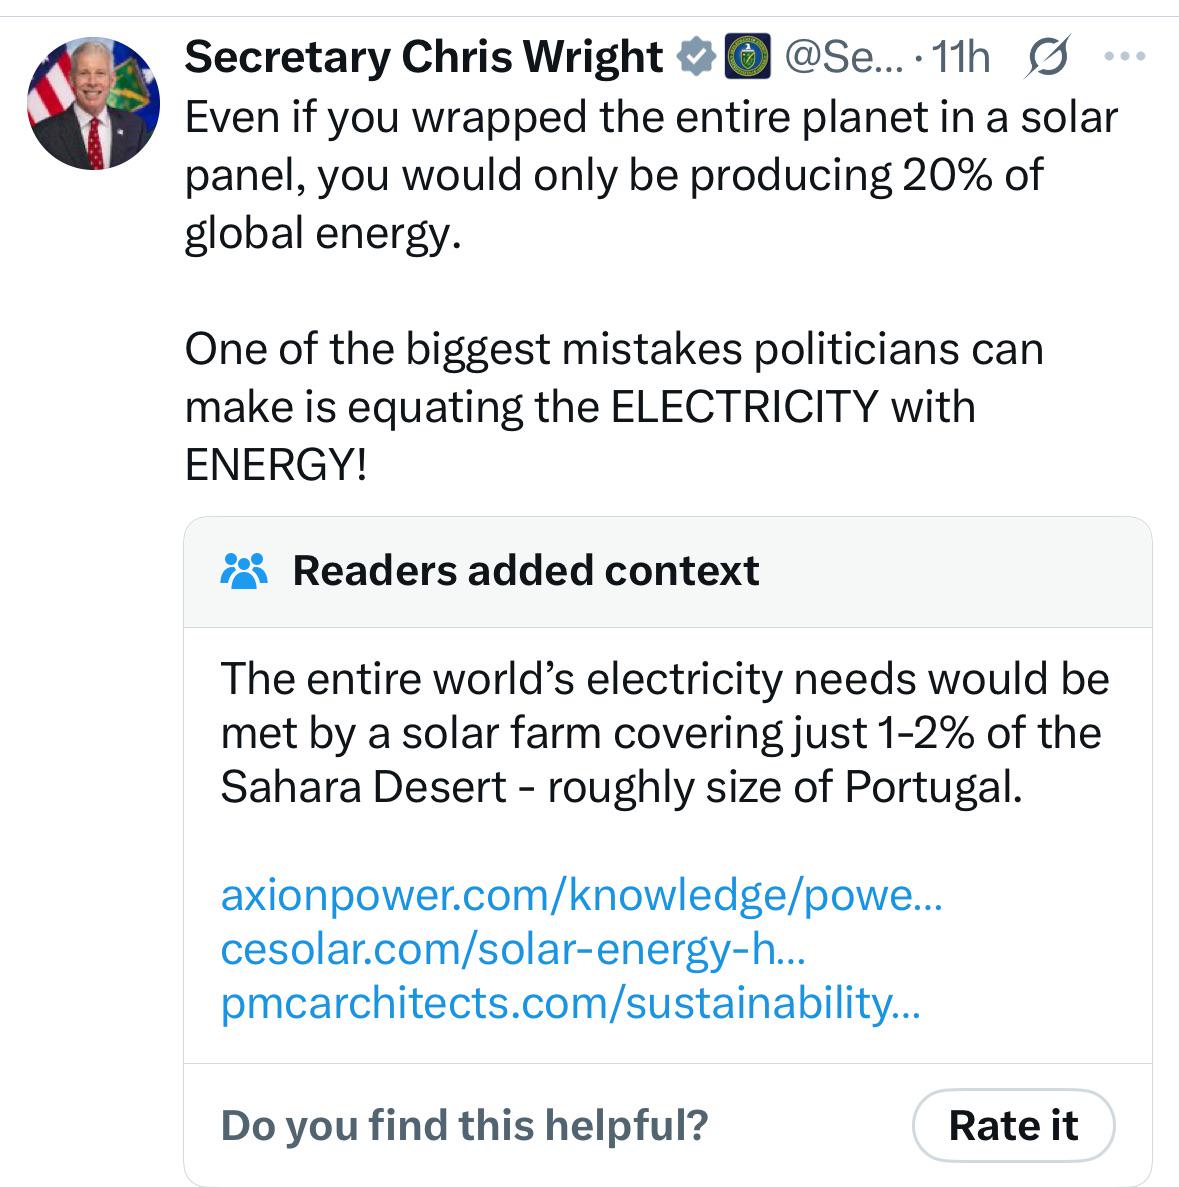Open the cesolar.com solar energy link
The width and height of the screenshot is (1179, 1187).
512,949
